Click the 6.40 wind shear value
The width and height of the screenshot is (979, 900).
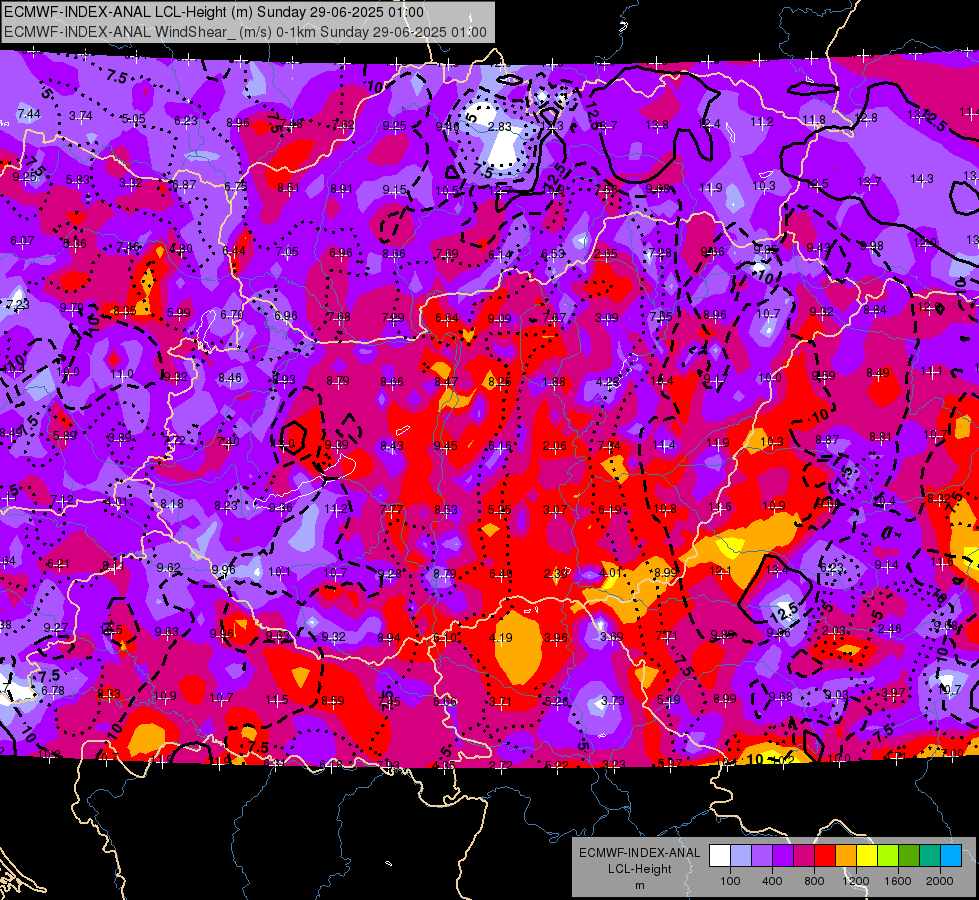pos(501,573)
